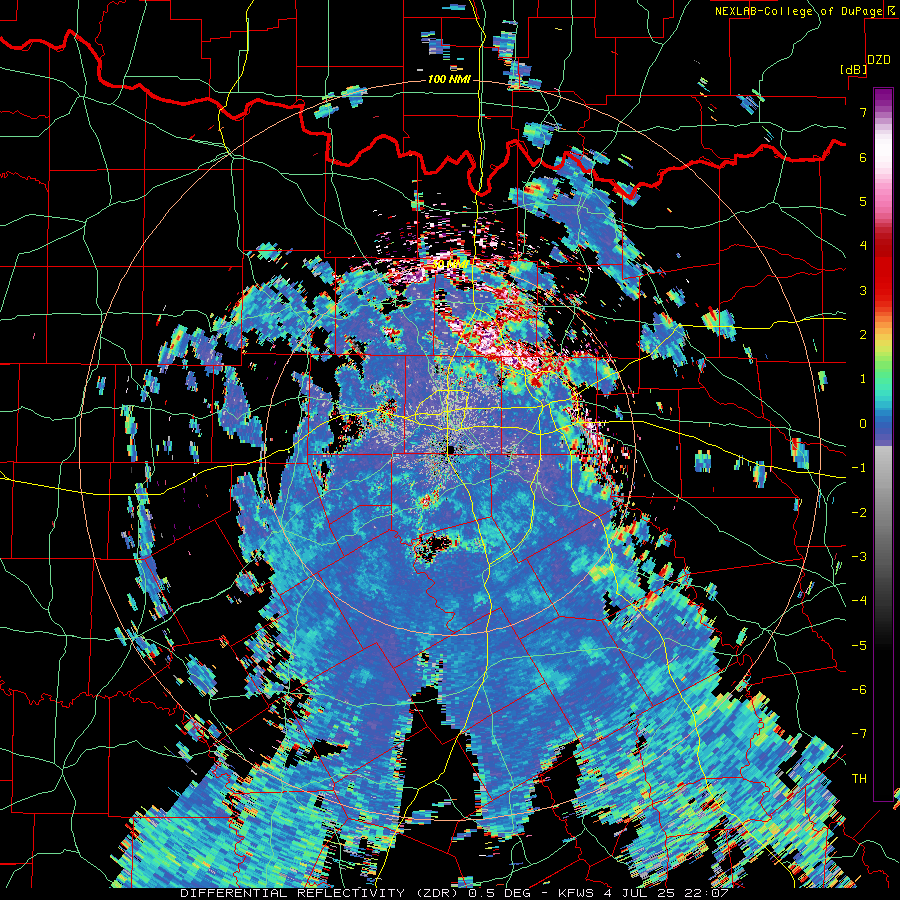Click the 5 value on the color scale
Viewport: 900px width, 900px height.
coord(863,201)
